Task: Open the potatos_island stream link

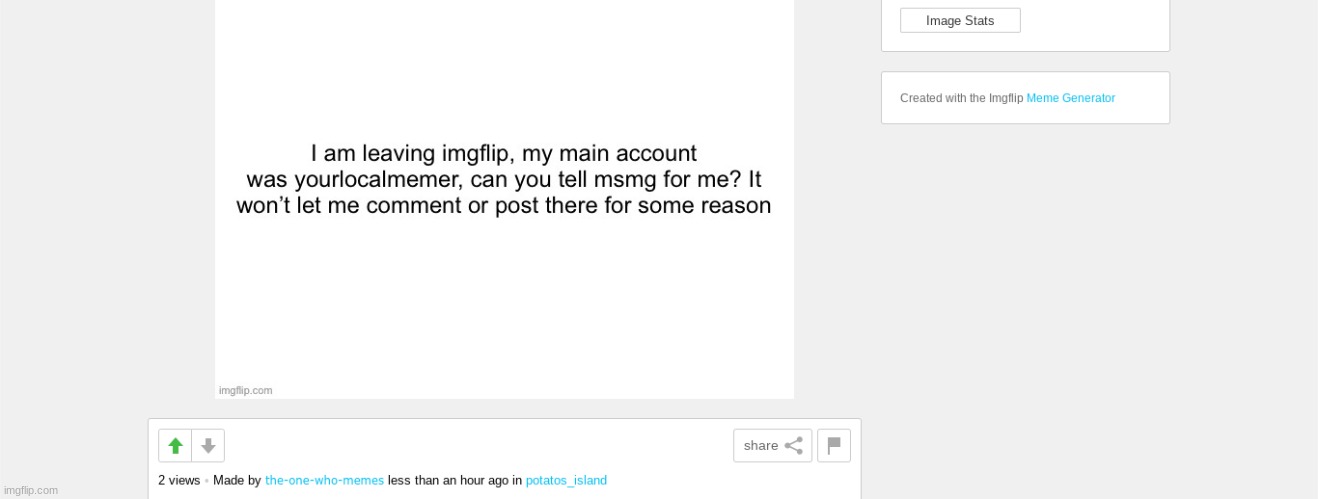Action: coord(566,481)
